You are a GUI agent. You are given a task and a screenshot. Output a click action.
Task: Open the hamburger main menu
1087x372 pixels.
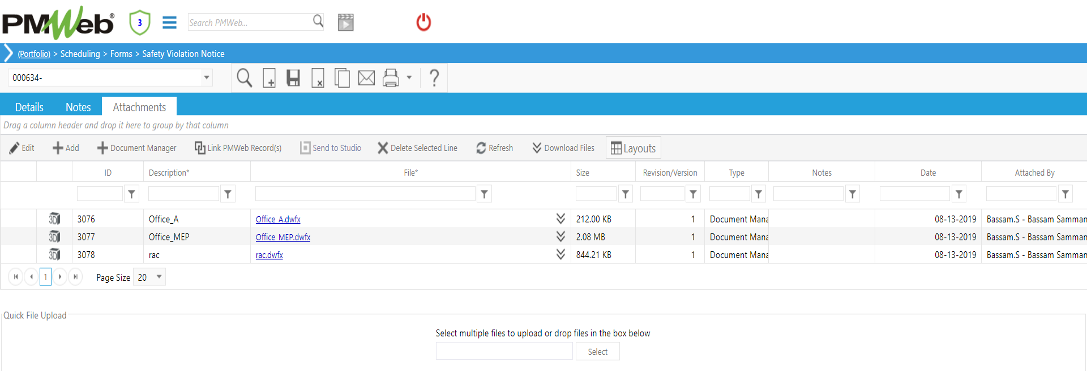[x=170, y=23]
